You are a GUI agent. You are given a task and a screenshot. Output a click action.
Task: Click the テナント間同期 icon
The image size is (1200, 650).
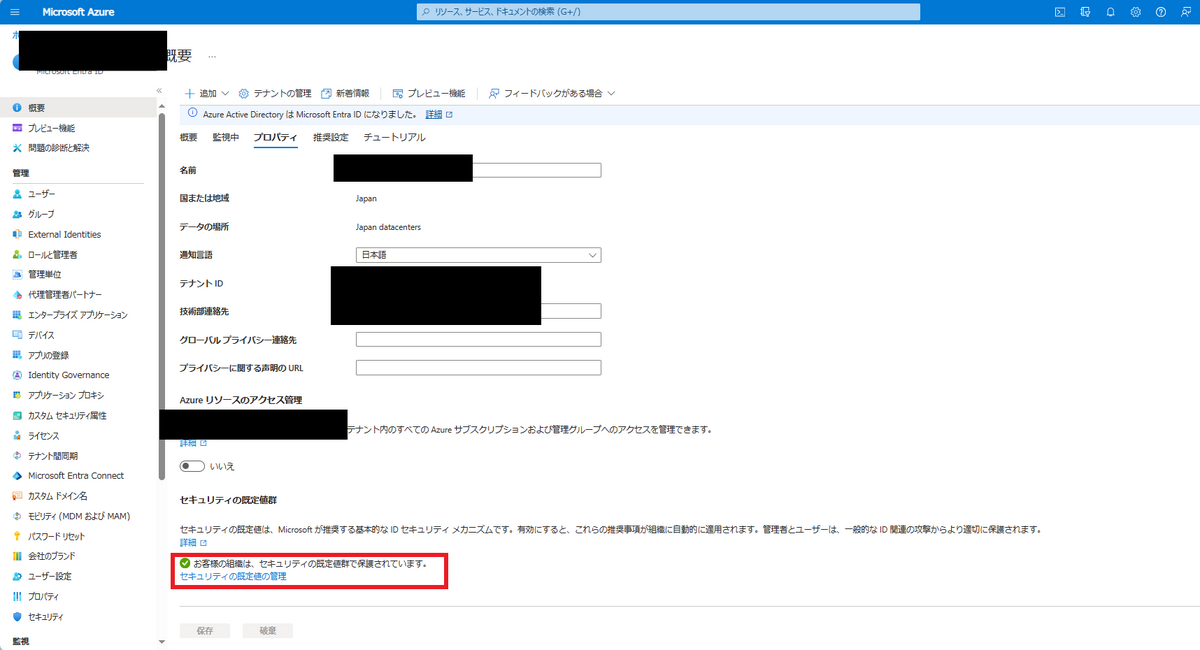(17, 455)
